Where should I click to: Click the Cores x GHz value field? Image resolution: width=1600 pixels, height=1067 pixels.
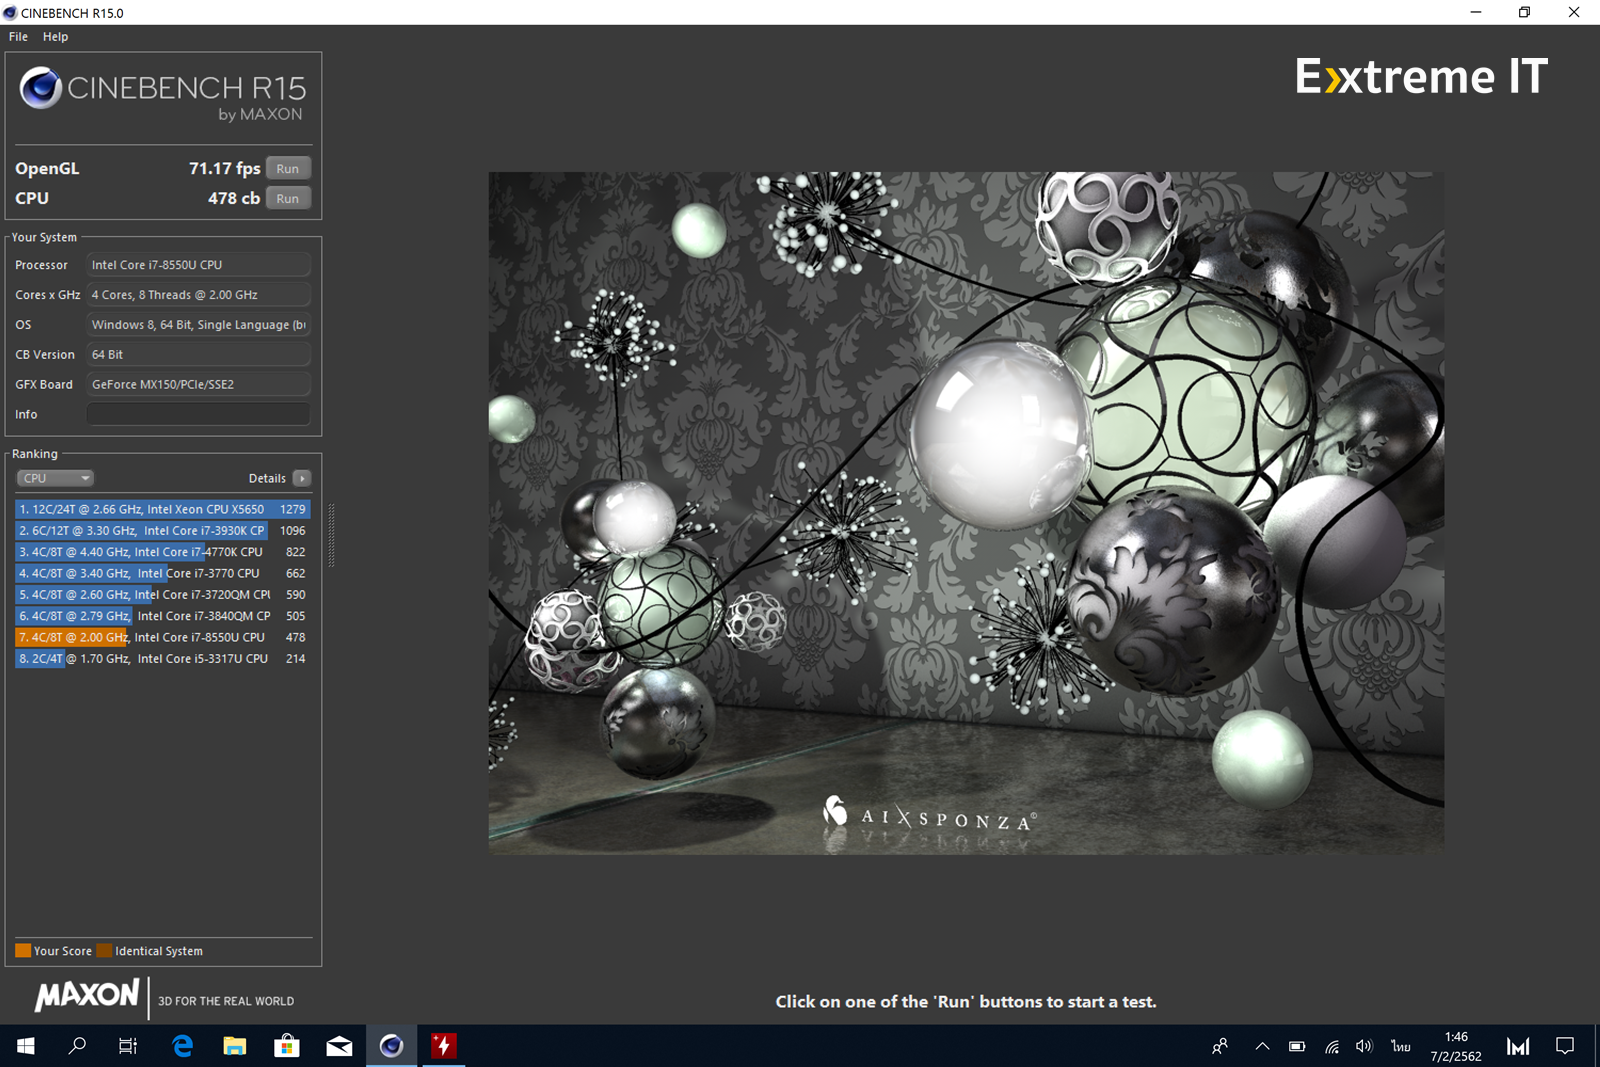[x=198, y=295]
